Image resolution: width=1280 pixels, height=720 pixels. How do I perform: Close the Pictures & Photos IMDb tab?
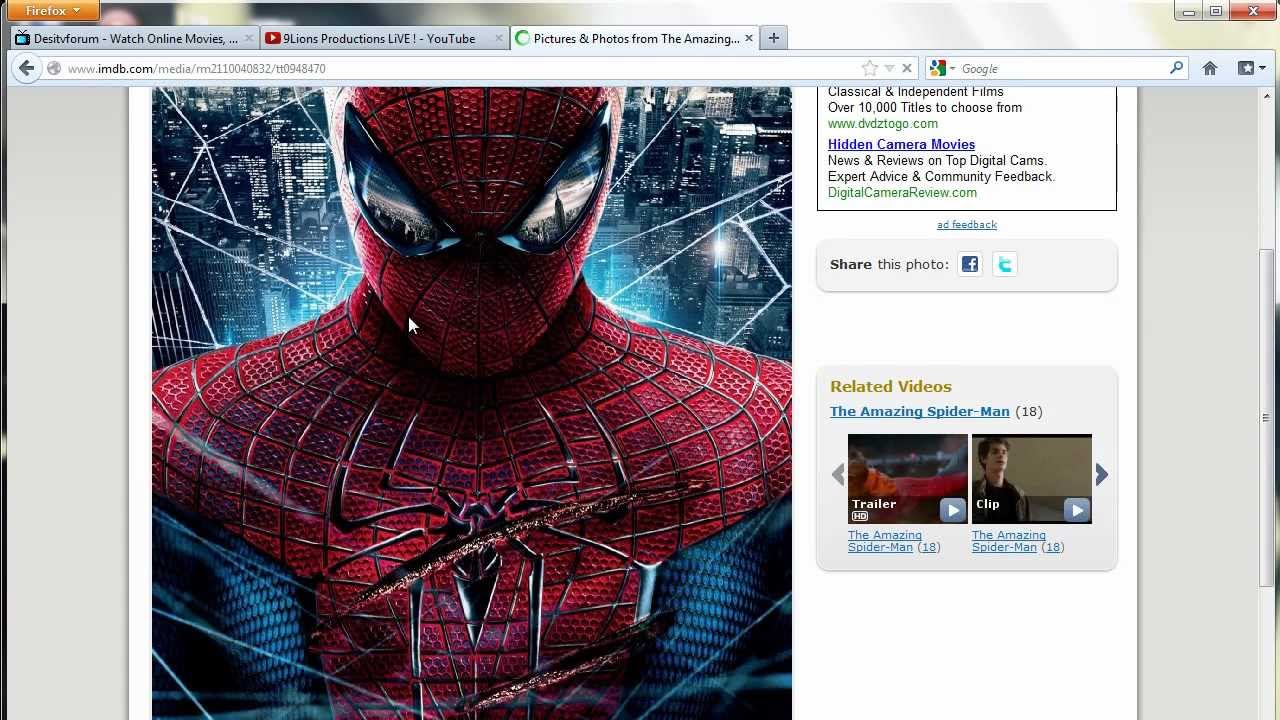tap(748, 39)
